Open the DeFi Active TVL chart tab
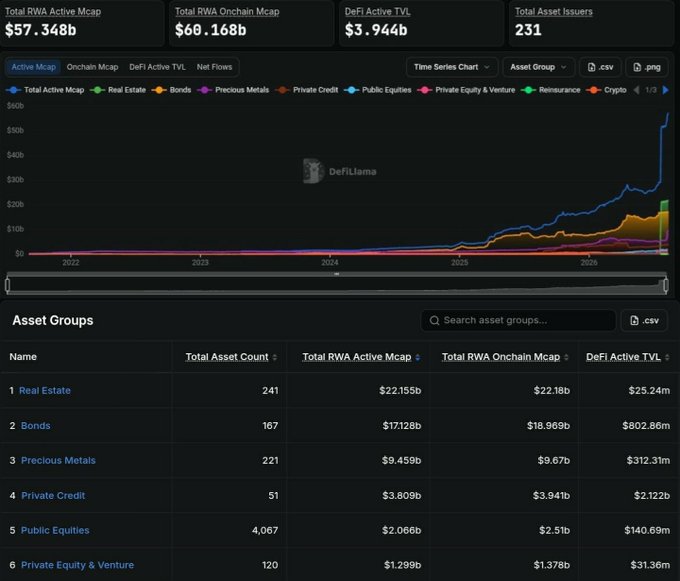The image size is (680, 581). 157,67
